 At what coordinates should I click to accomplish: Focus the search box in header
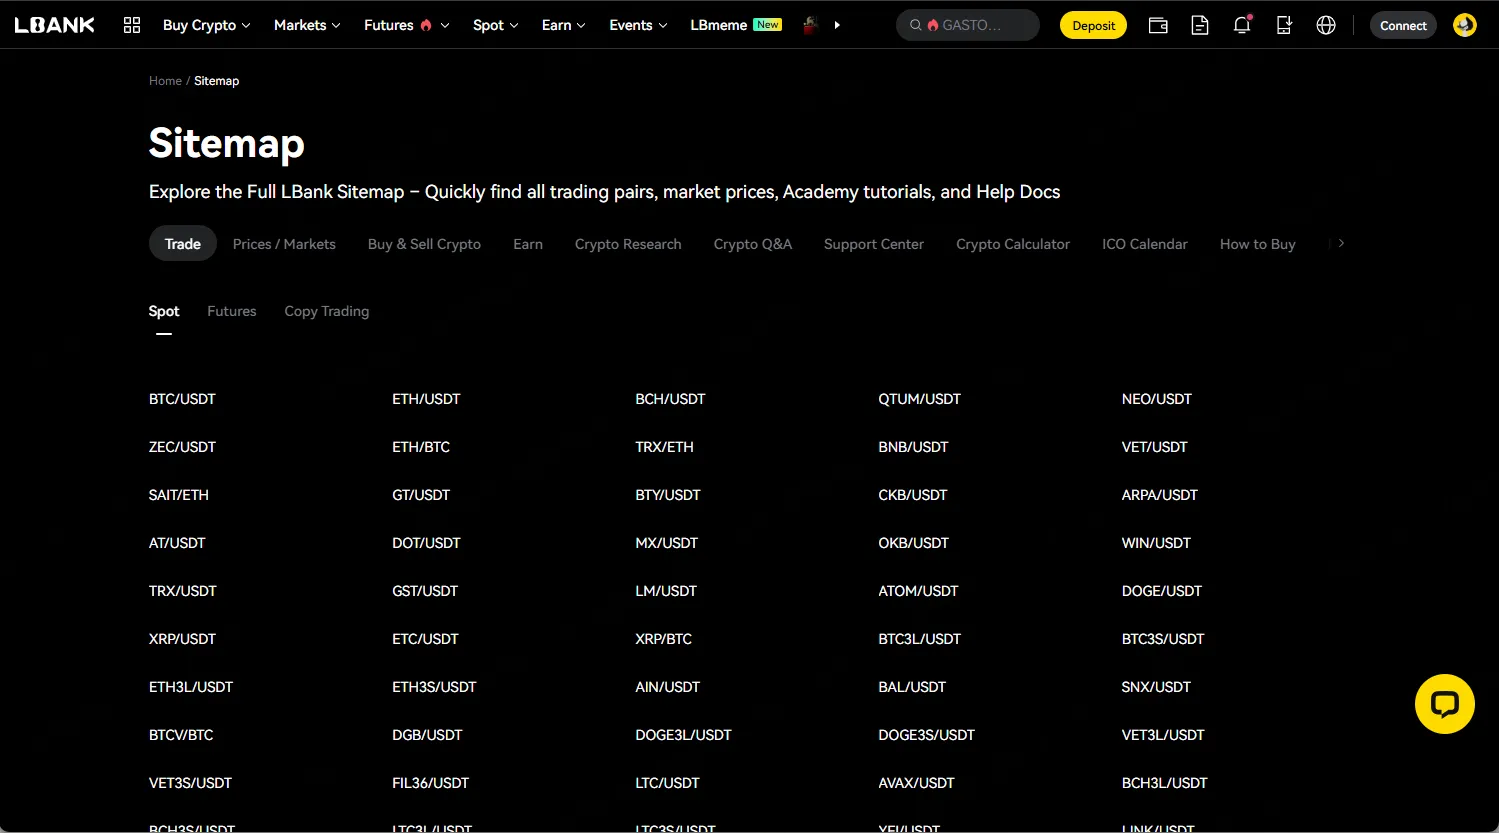pyautogui.click(x=968, y=25)
